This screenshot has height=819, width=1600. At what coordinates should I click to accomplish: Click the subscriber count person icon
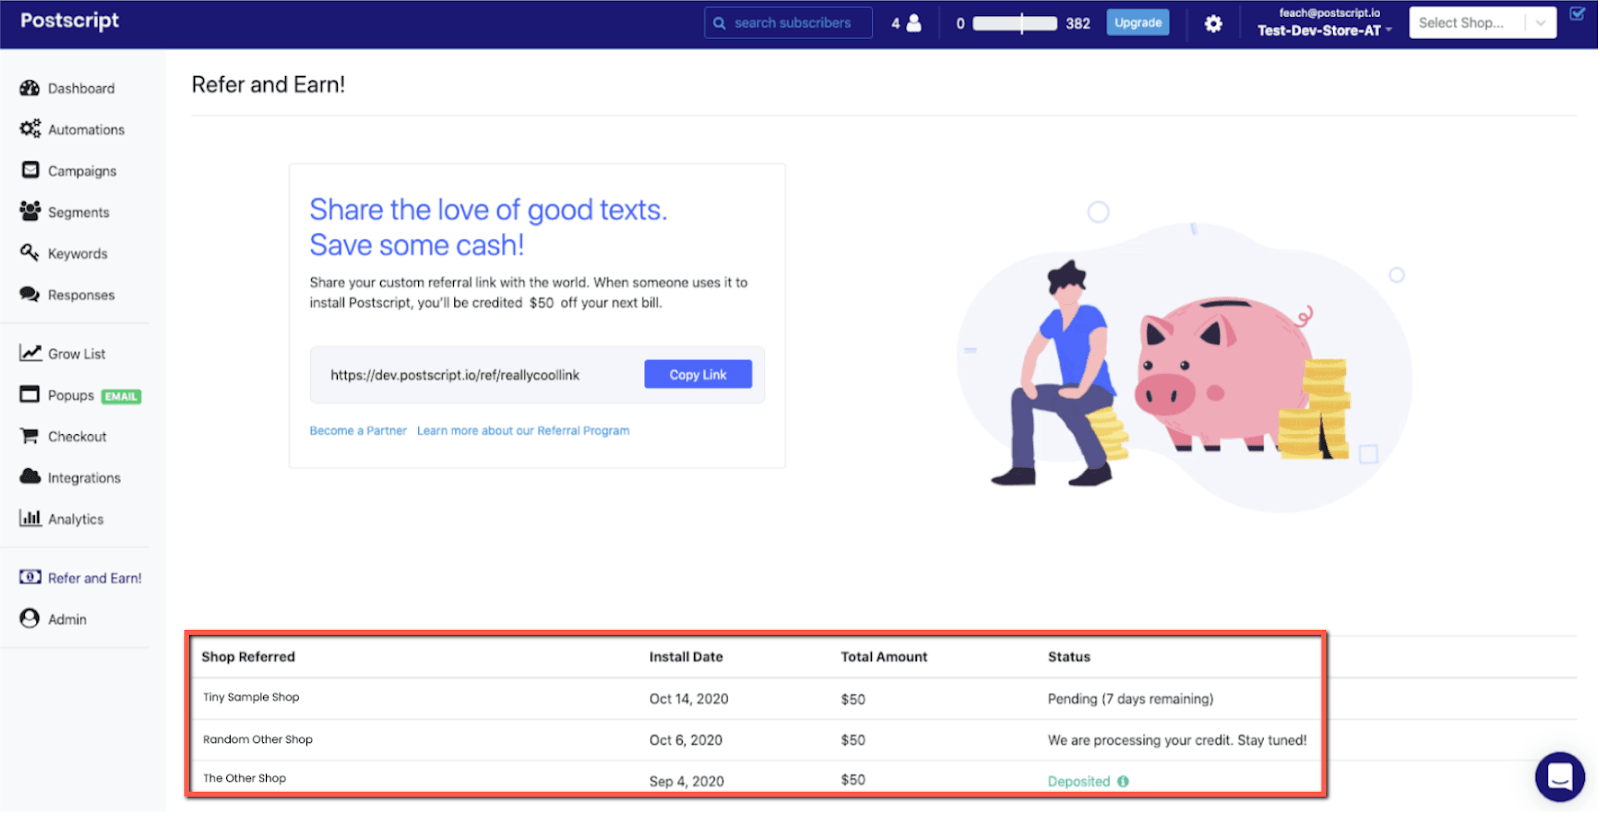click(913, 23)
